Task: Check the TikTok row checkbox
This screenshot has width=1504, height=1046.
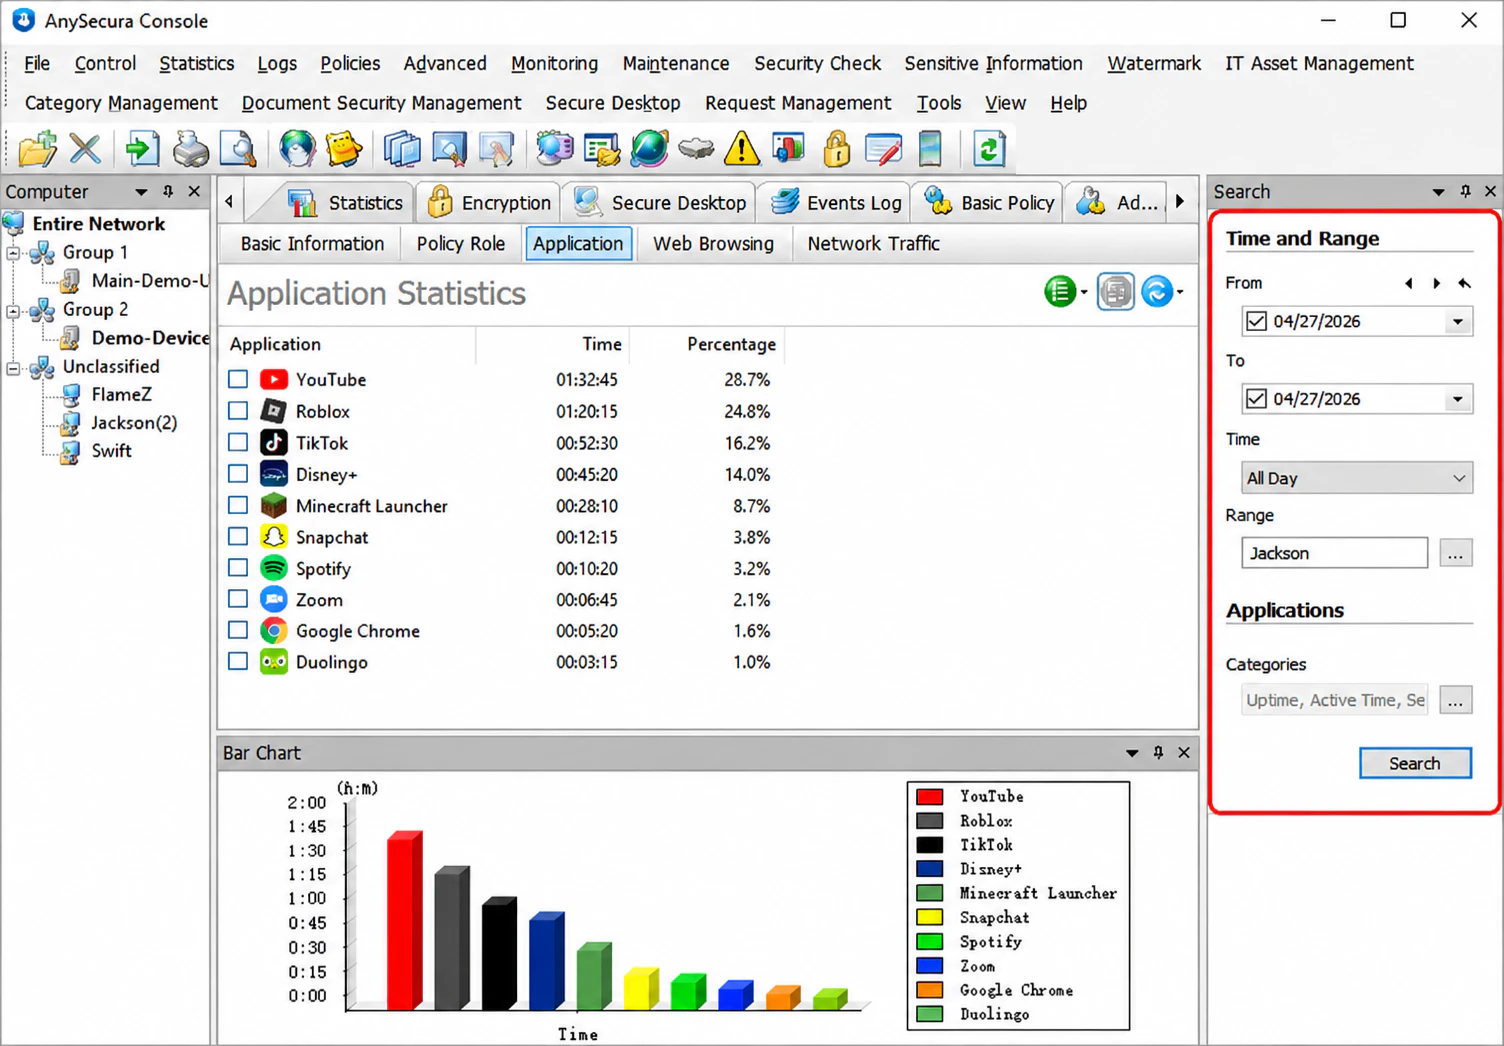Action: pos(238,442)
